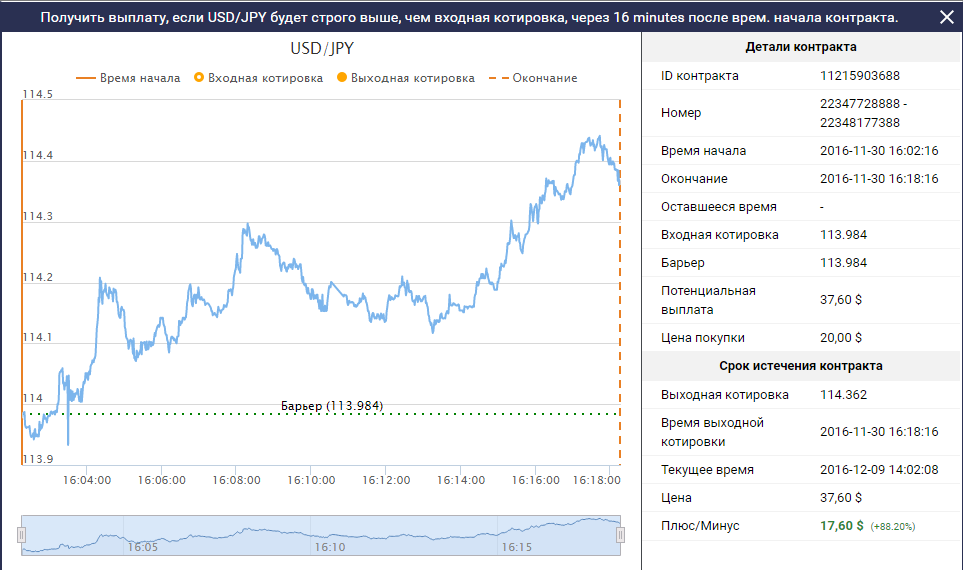Click the navigator timeline at 16:05

pos(141,547)
